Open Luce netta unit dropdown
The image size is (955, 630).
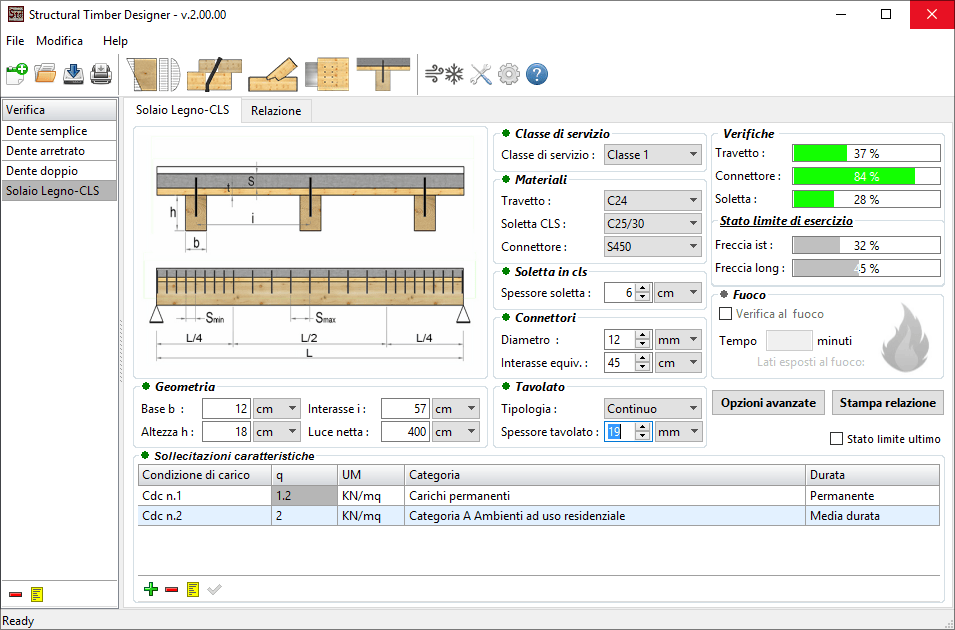coord(456,432)
